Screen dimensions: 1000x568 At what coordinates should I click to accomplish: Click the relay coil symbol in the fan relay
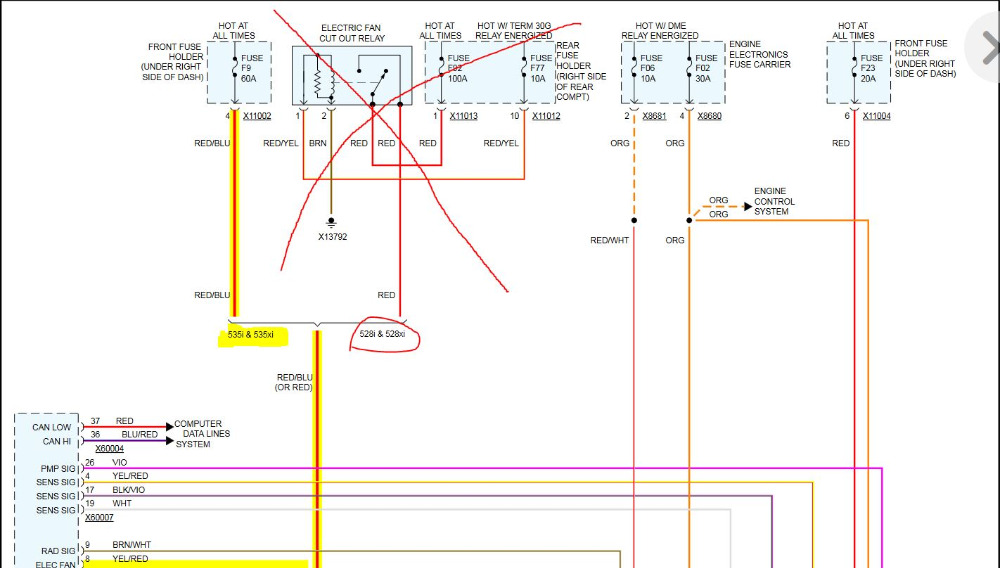(320, 76)
